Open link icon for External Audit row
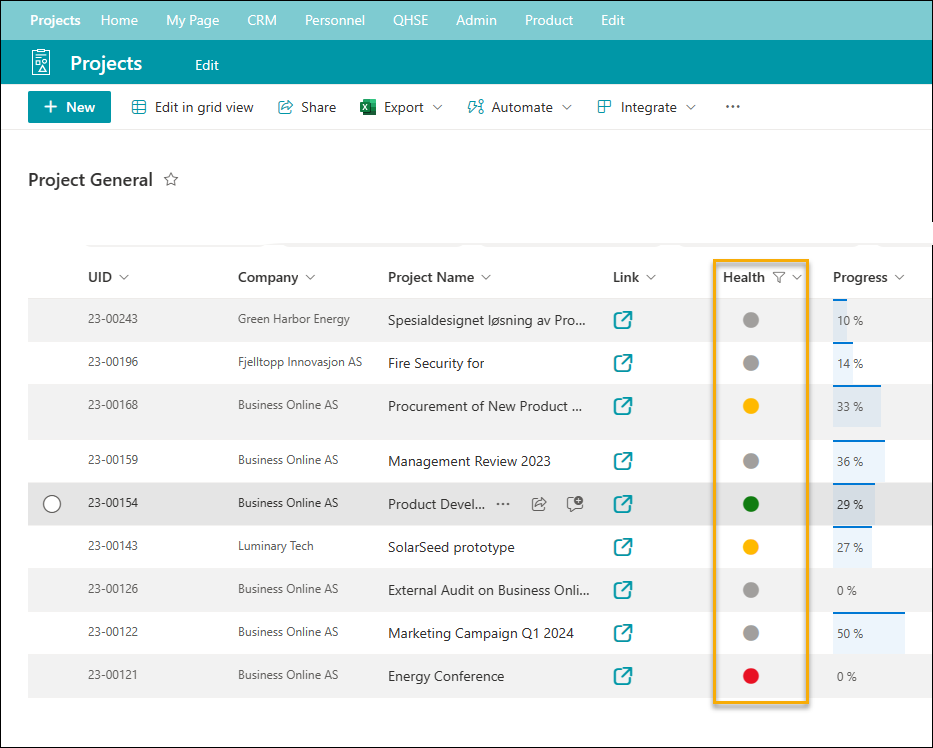This screenshot has width=933, height=748. pos(622,590)
